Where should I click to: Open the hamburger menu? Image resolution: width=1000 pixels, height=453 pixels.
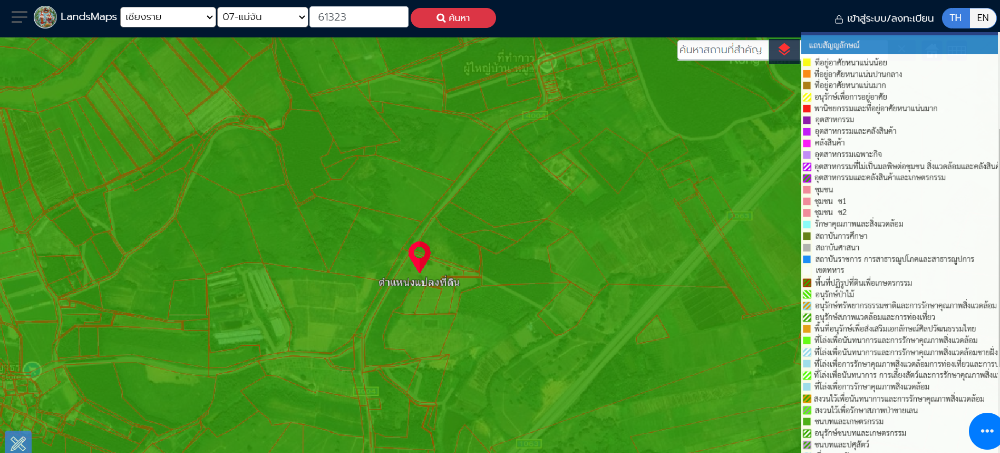click(x=19, y=17)
